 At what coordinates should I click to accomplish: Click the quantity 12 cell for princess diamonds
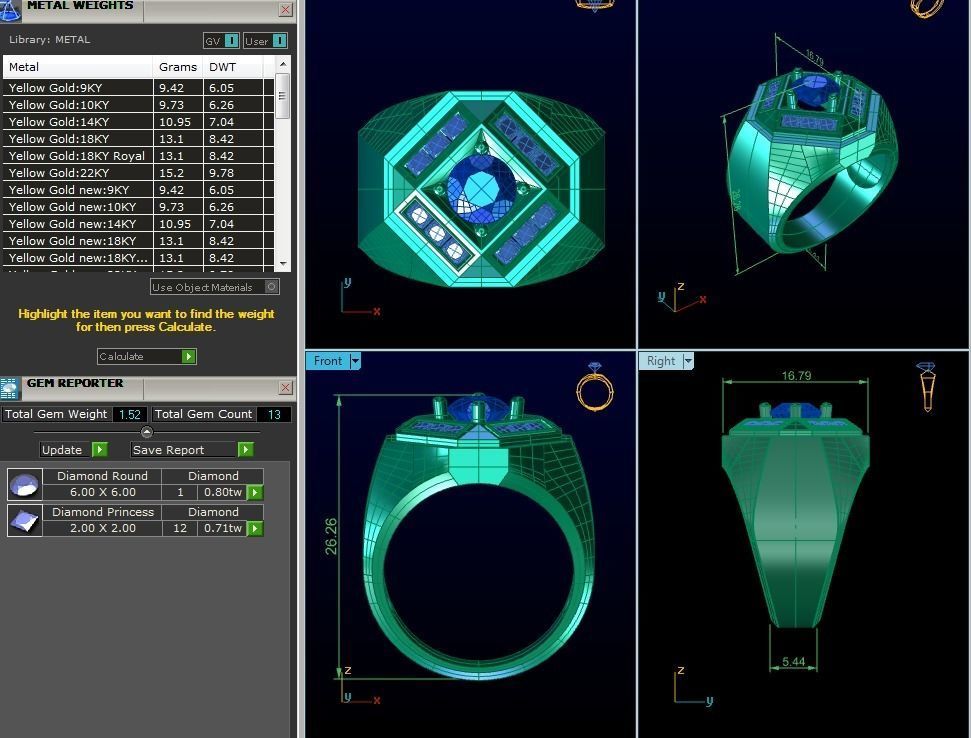click(x=180, y=528)
